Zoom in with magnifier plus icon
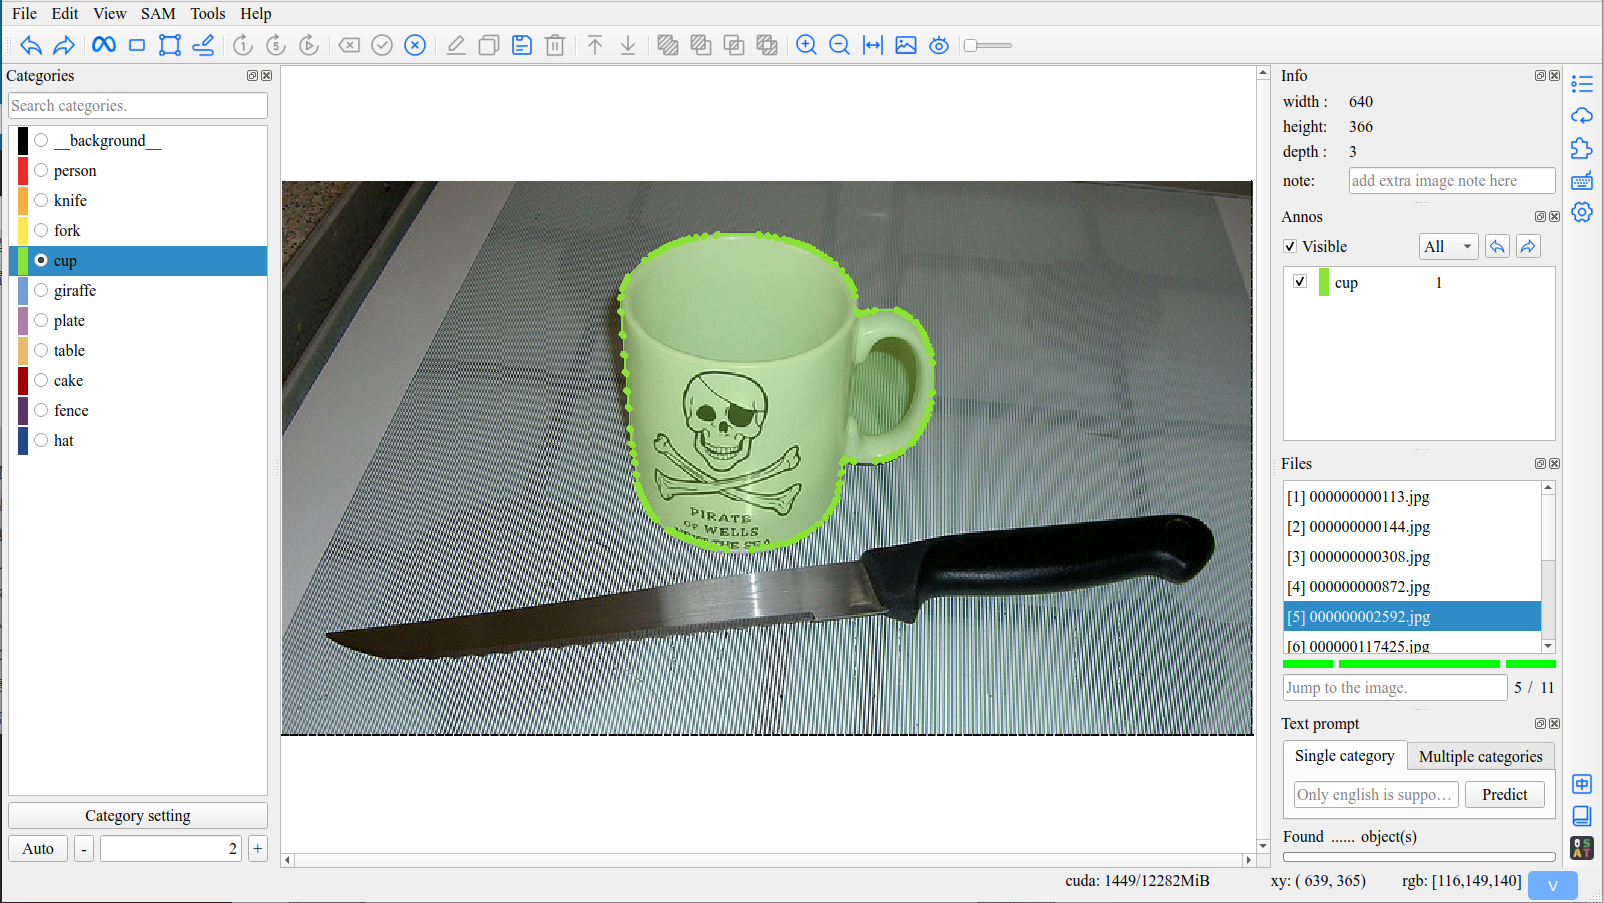The width and height of the screenshot is (1604, 903). coord(807,45)
